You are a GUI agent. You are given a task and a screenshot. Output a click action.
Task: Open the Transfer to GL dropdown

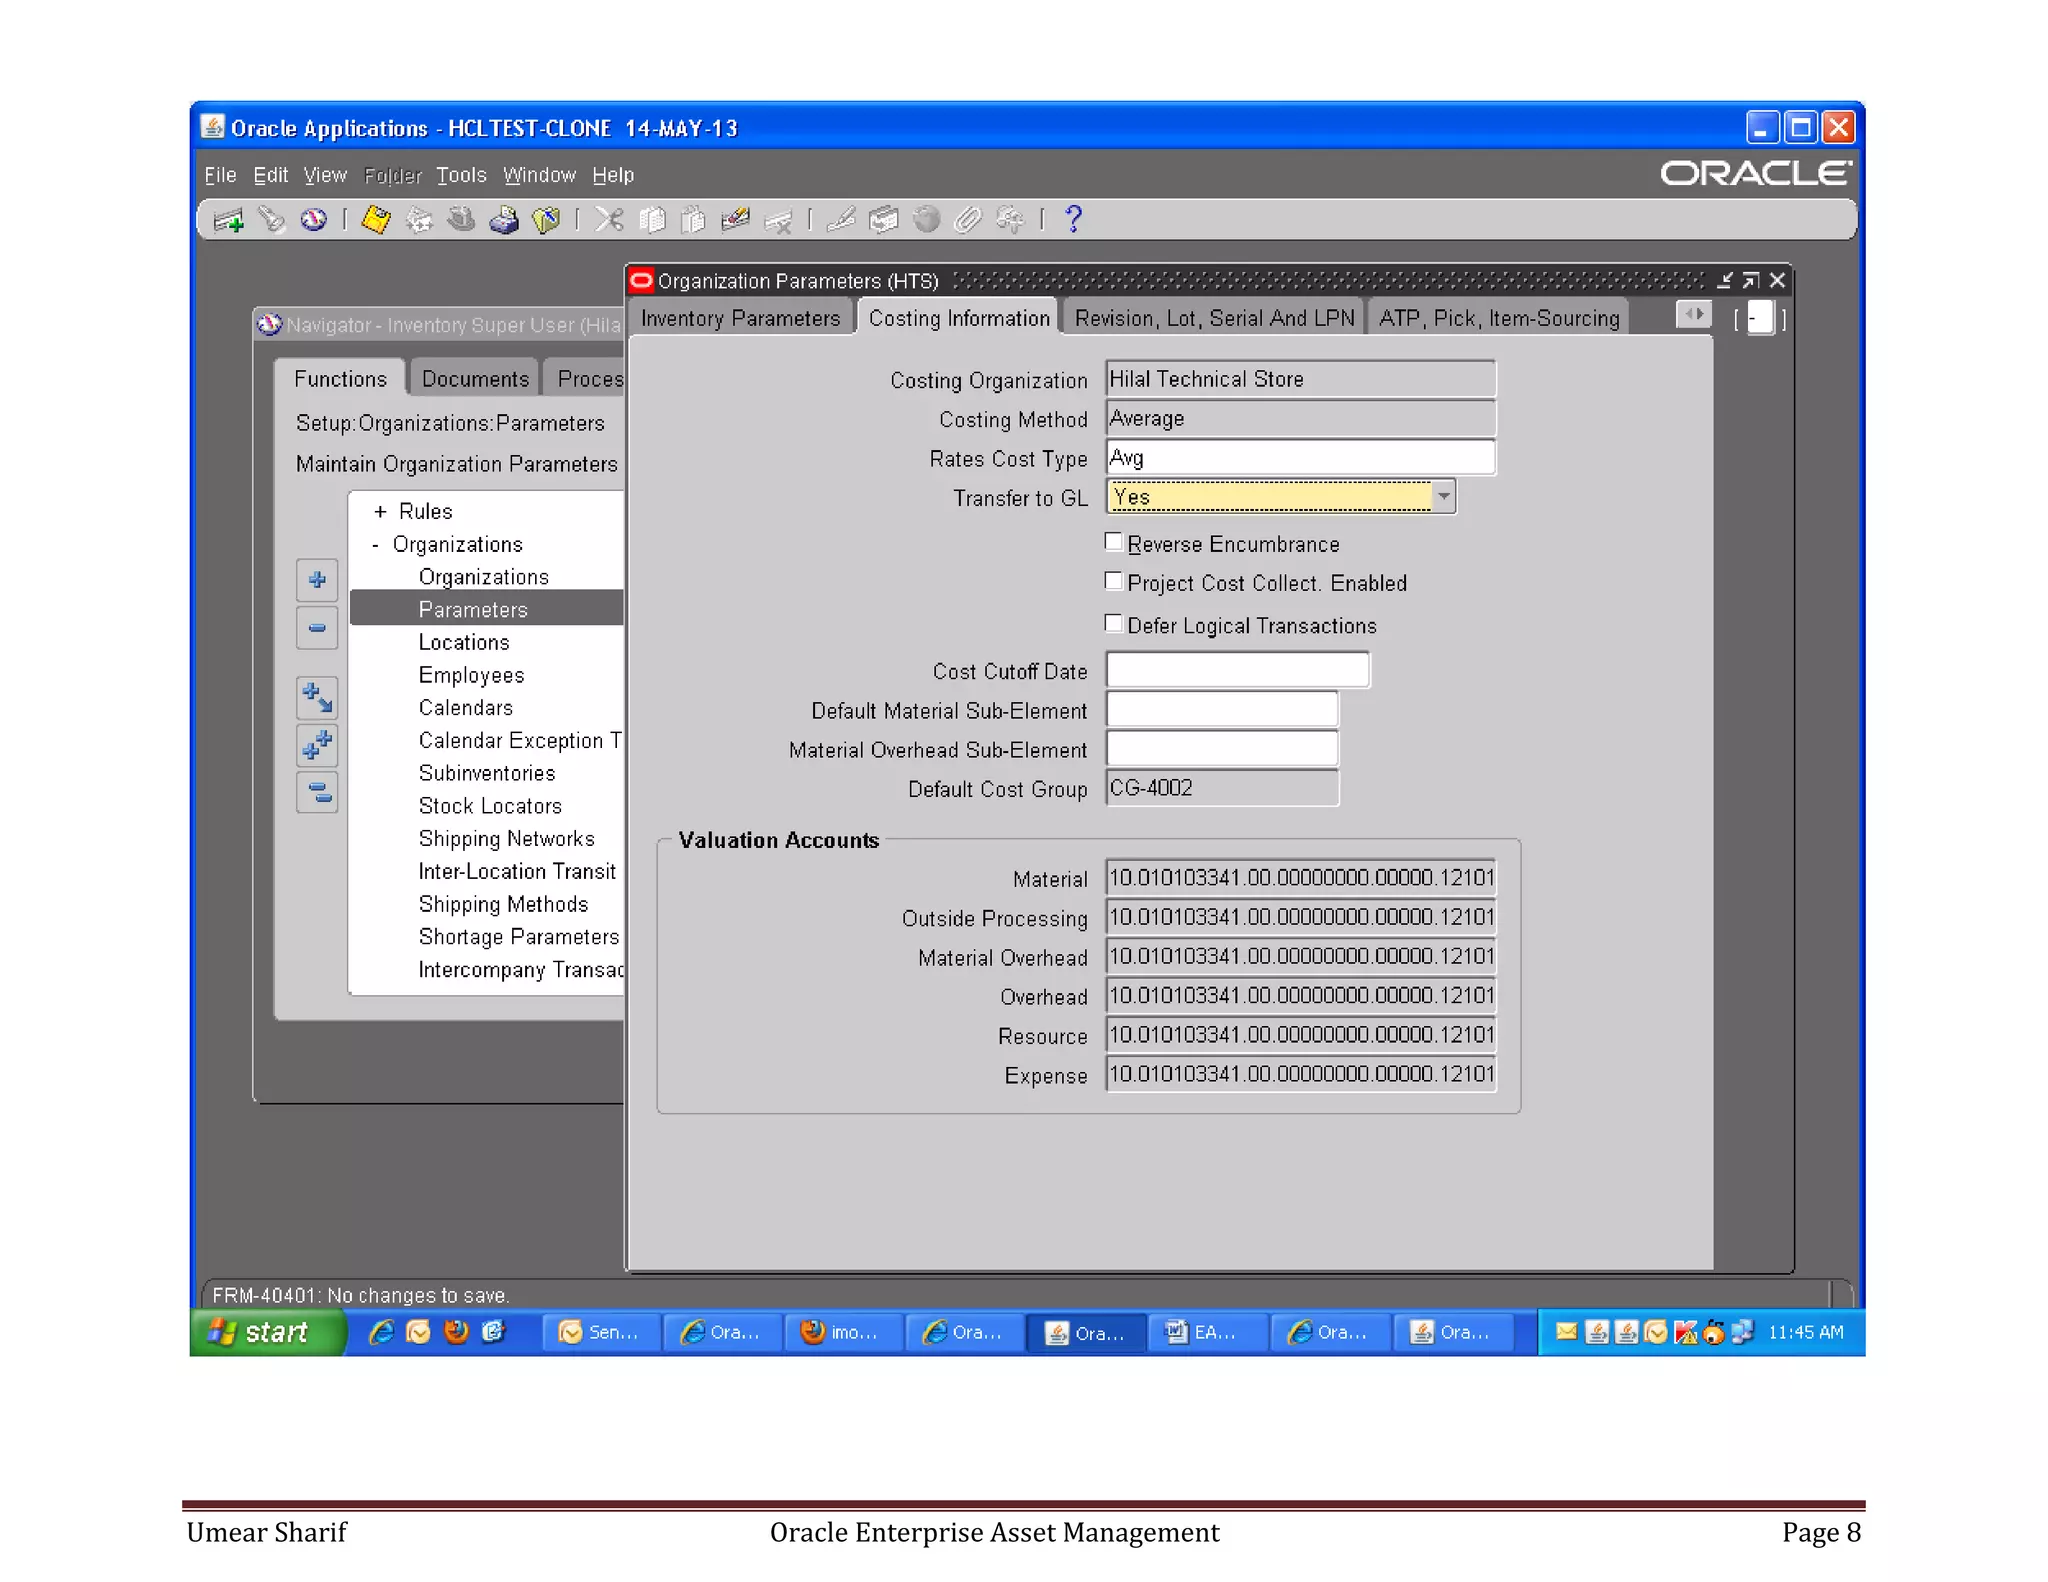tap(1443, 496)
